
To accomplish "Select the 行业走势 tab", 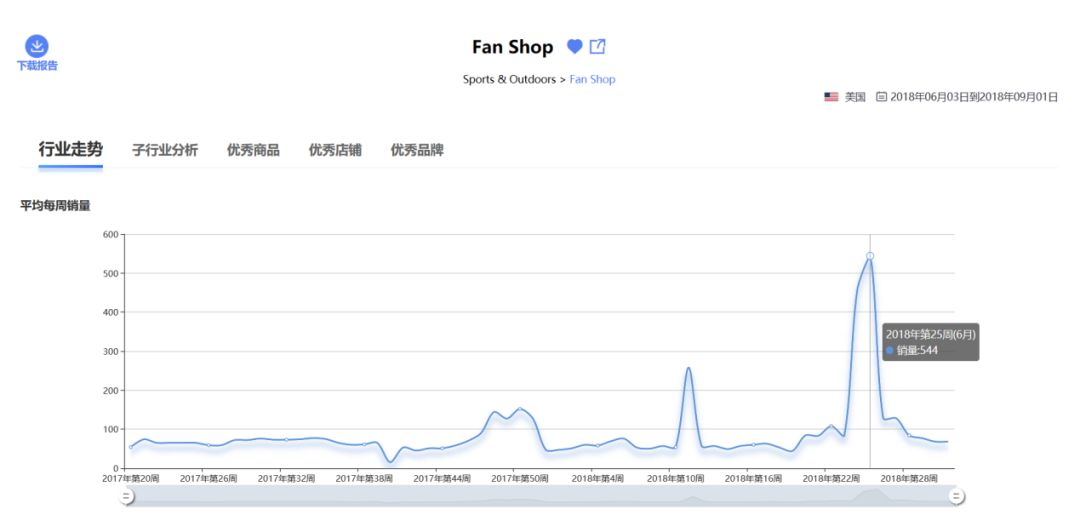I will tap(70, 149).
